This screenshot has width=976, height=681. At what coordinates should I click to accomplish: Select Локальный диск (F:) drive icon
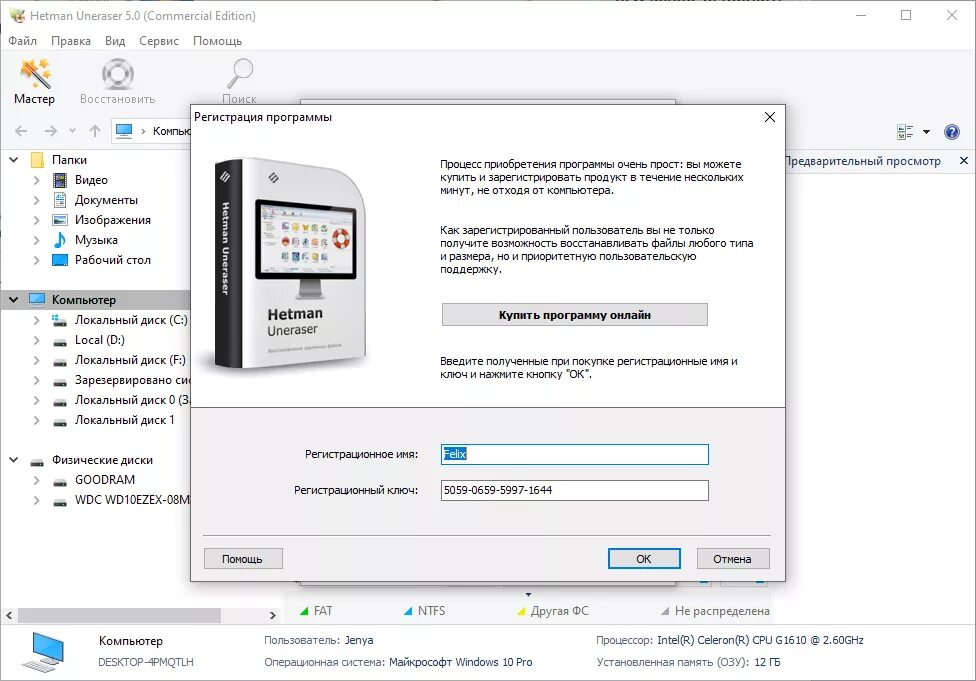60,361
